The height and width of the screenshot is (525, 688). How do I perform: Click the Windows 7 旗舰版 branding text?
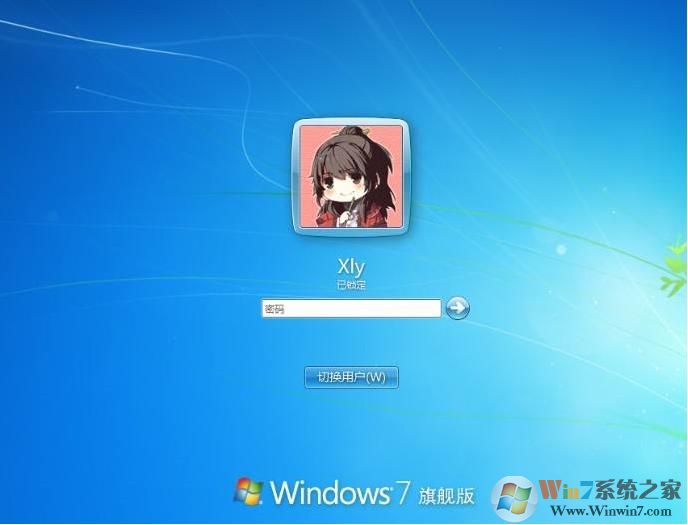(373, 493)
